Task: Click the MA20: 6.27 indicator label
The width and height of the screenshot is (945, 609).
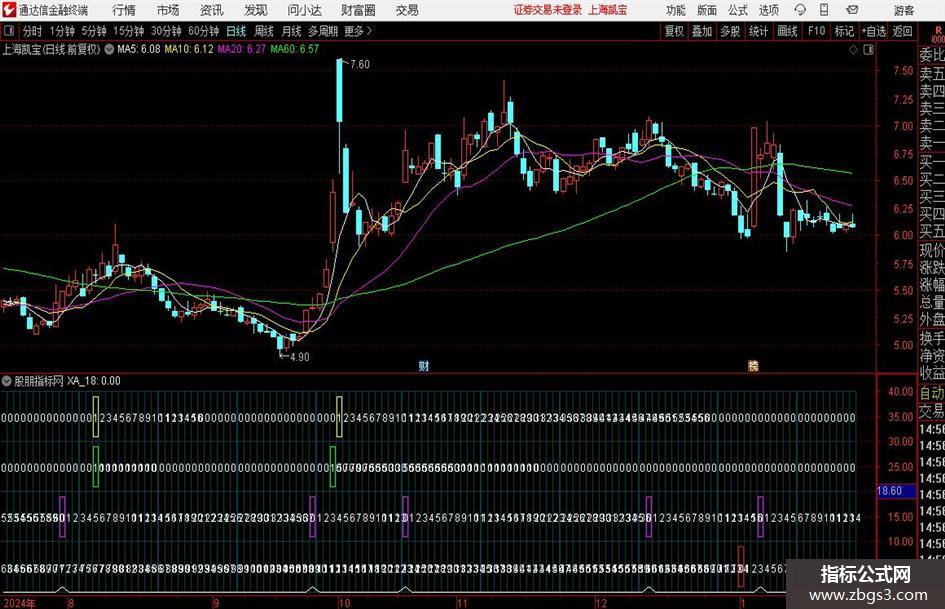Action: point(241,49)
